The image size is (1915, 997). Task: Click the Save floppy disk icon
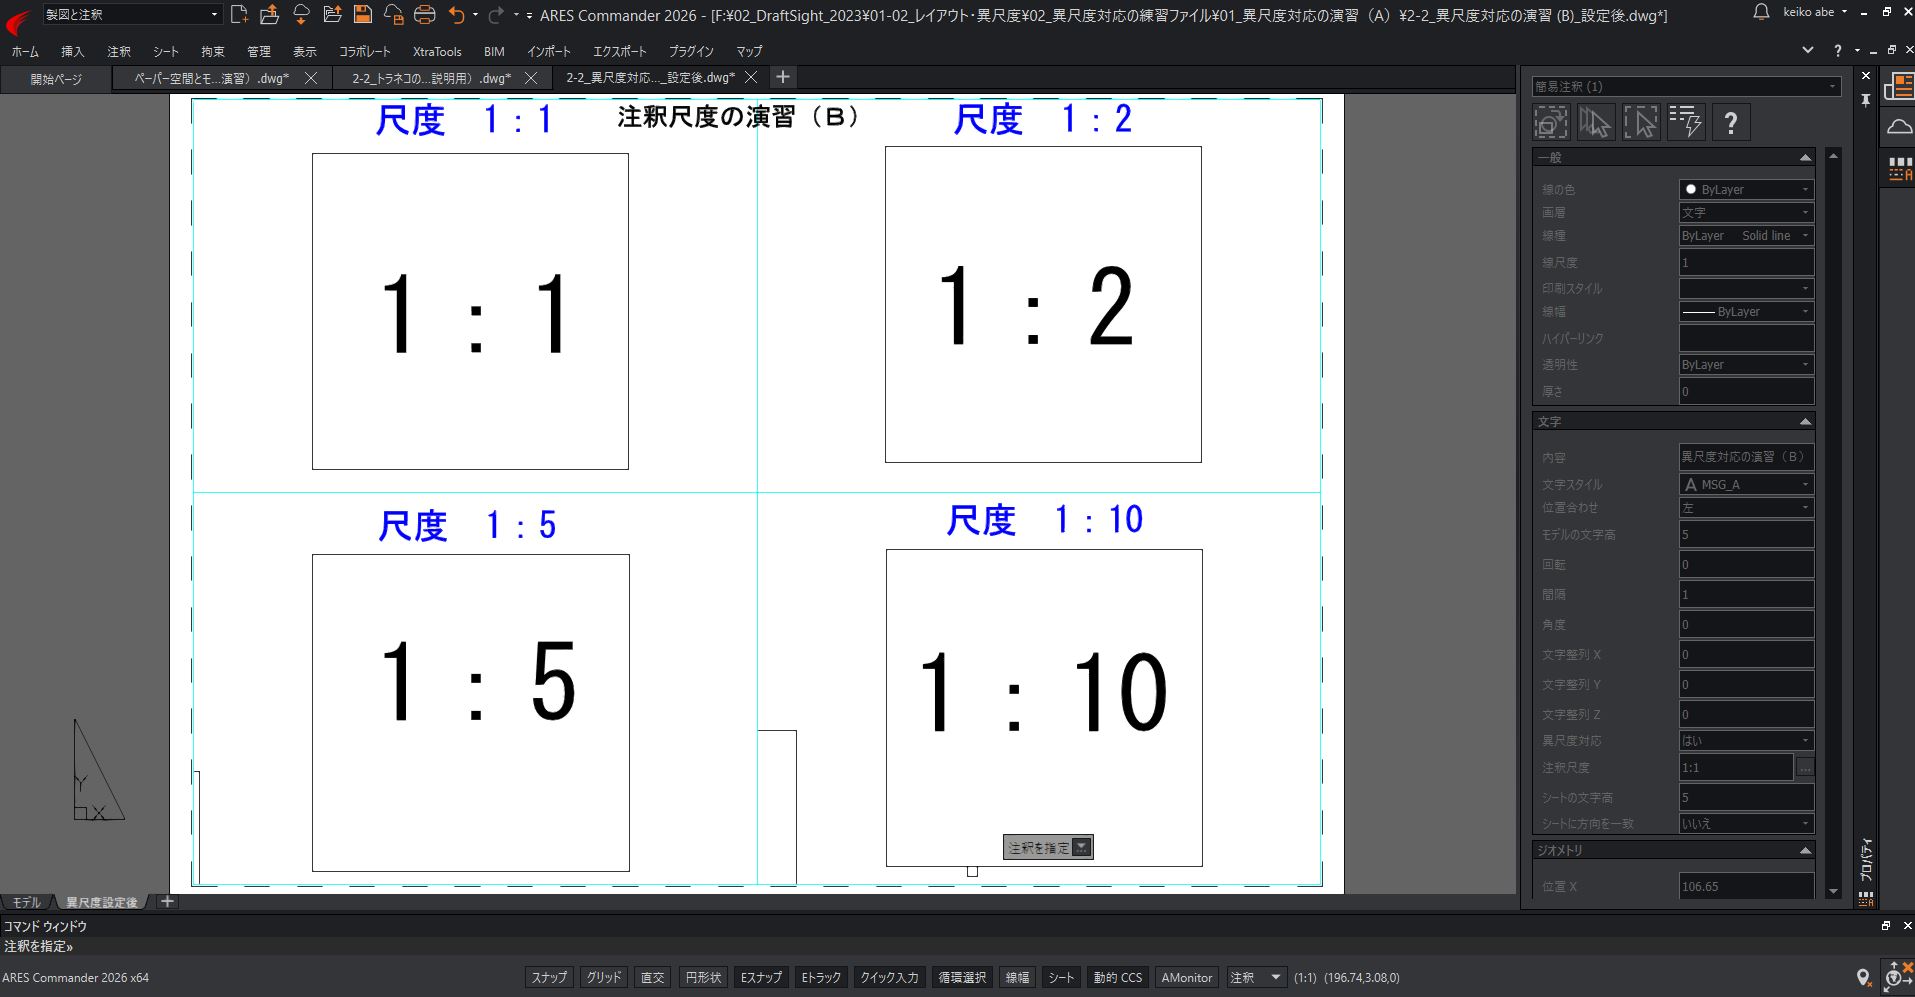click(x=363, y=14)
